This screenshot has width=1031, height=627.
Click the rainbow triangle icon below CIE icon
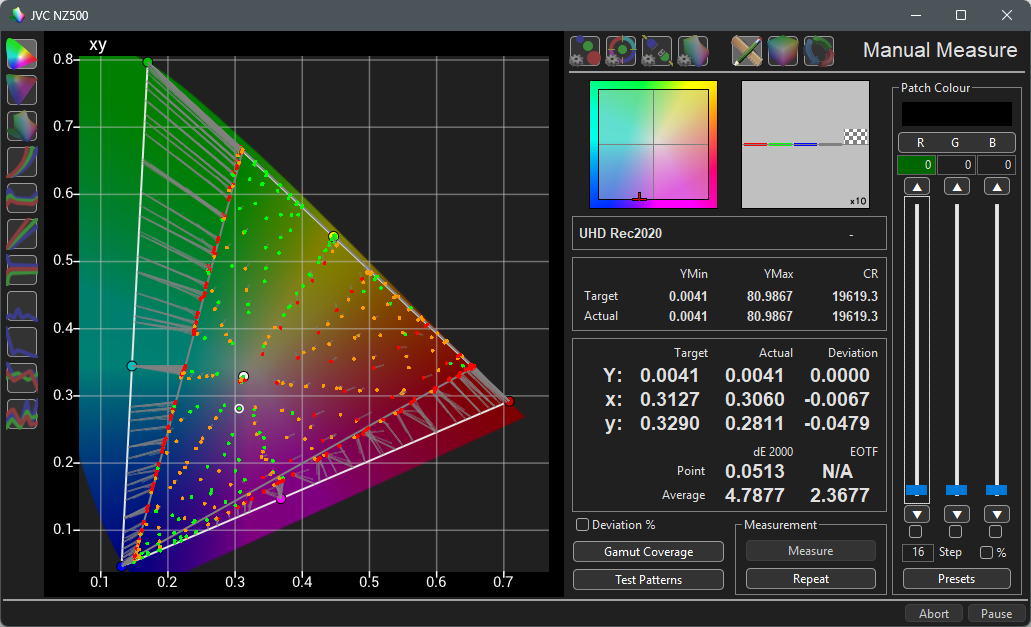coord(22,90)
